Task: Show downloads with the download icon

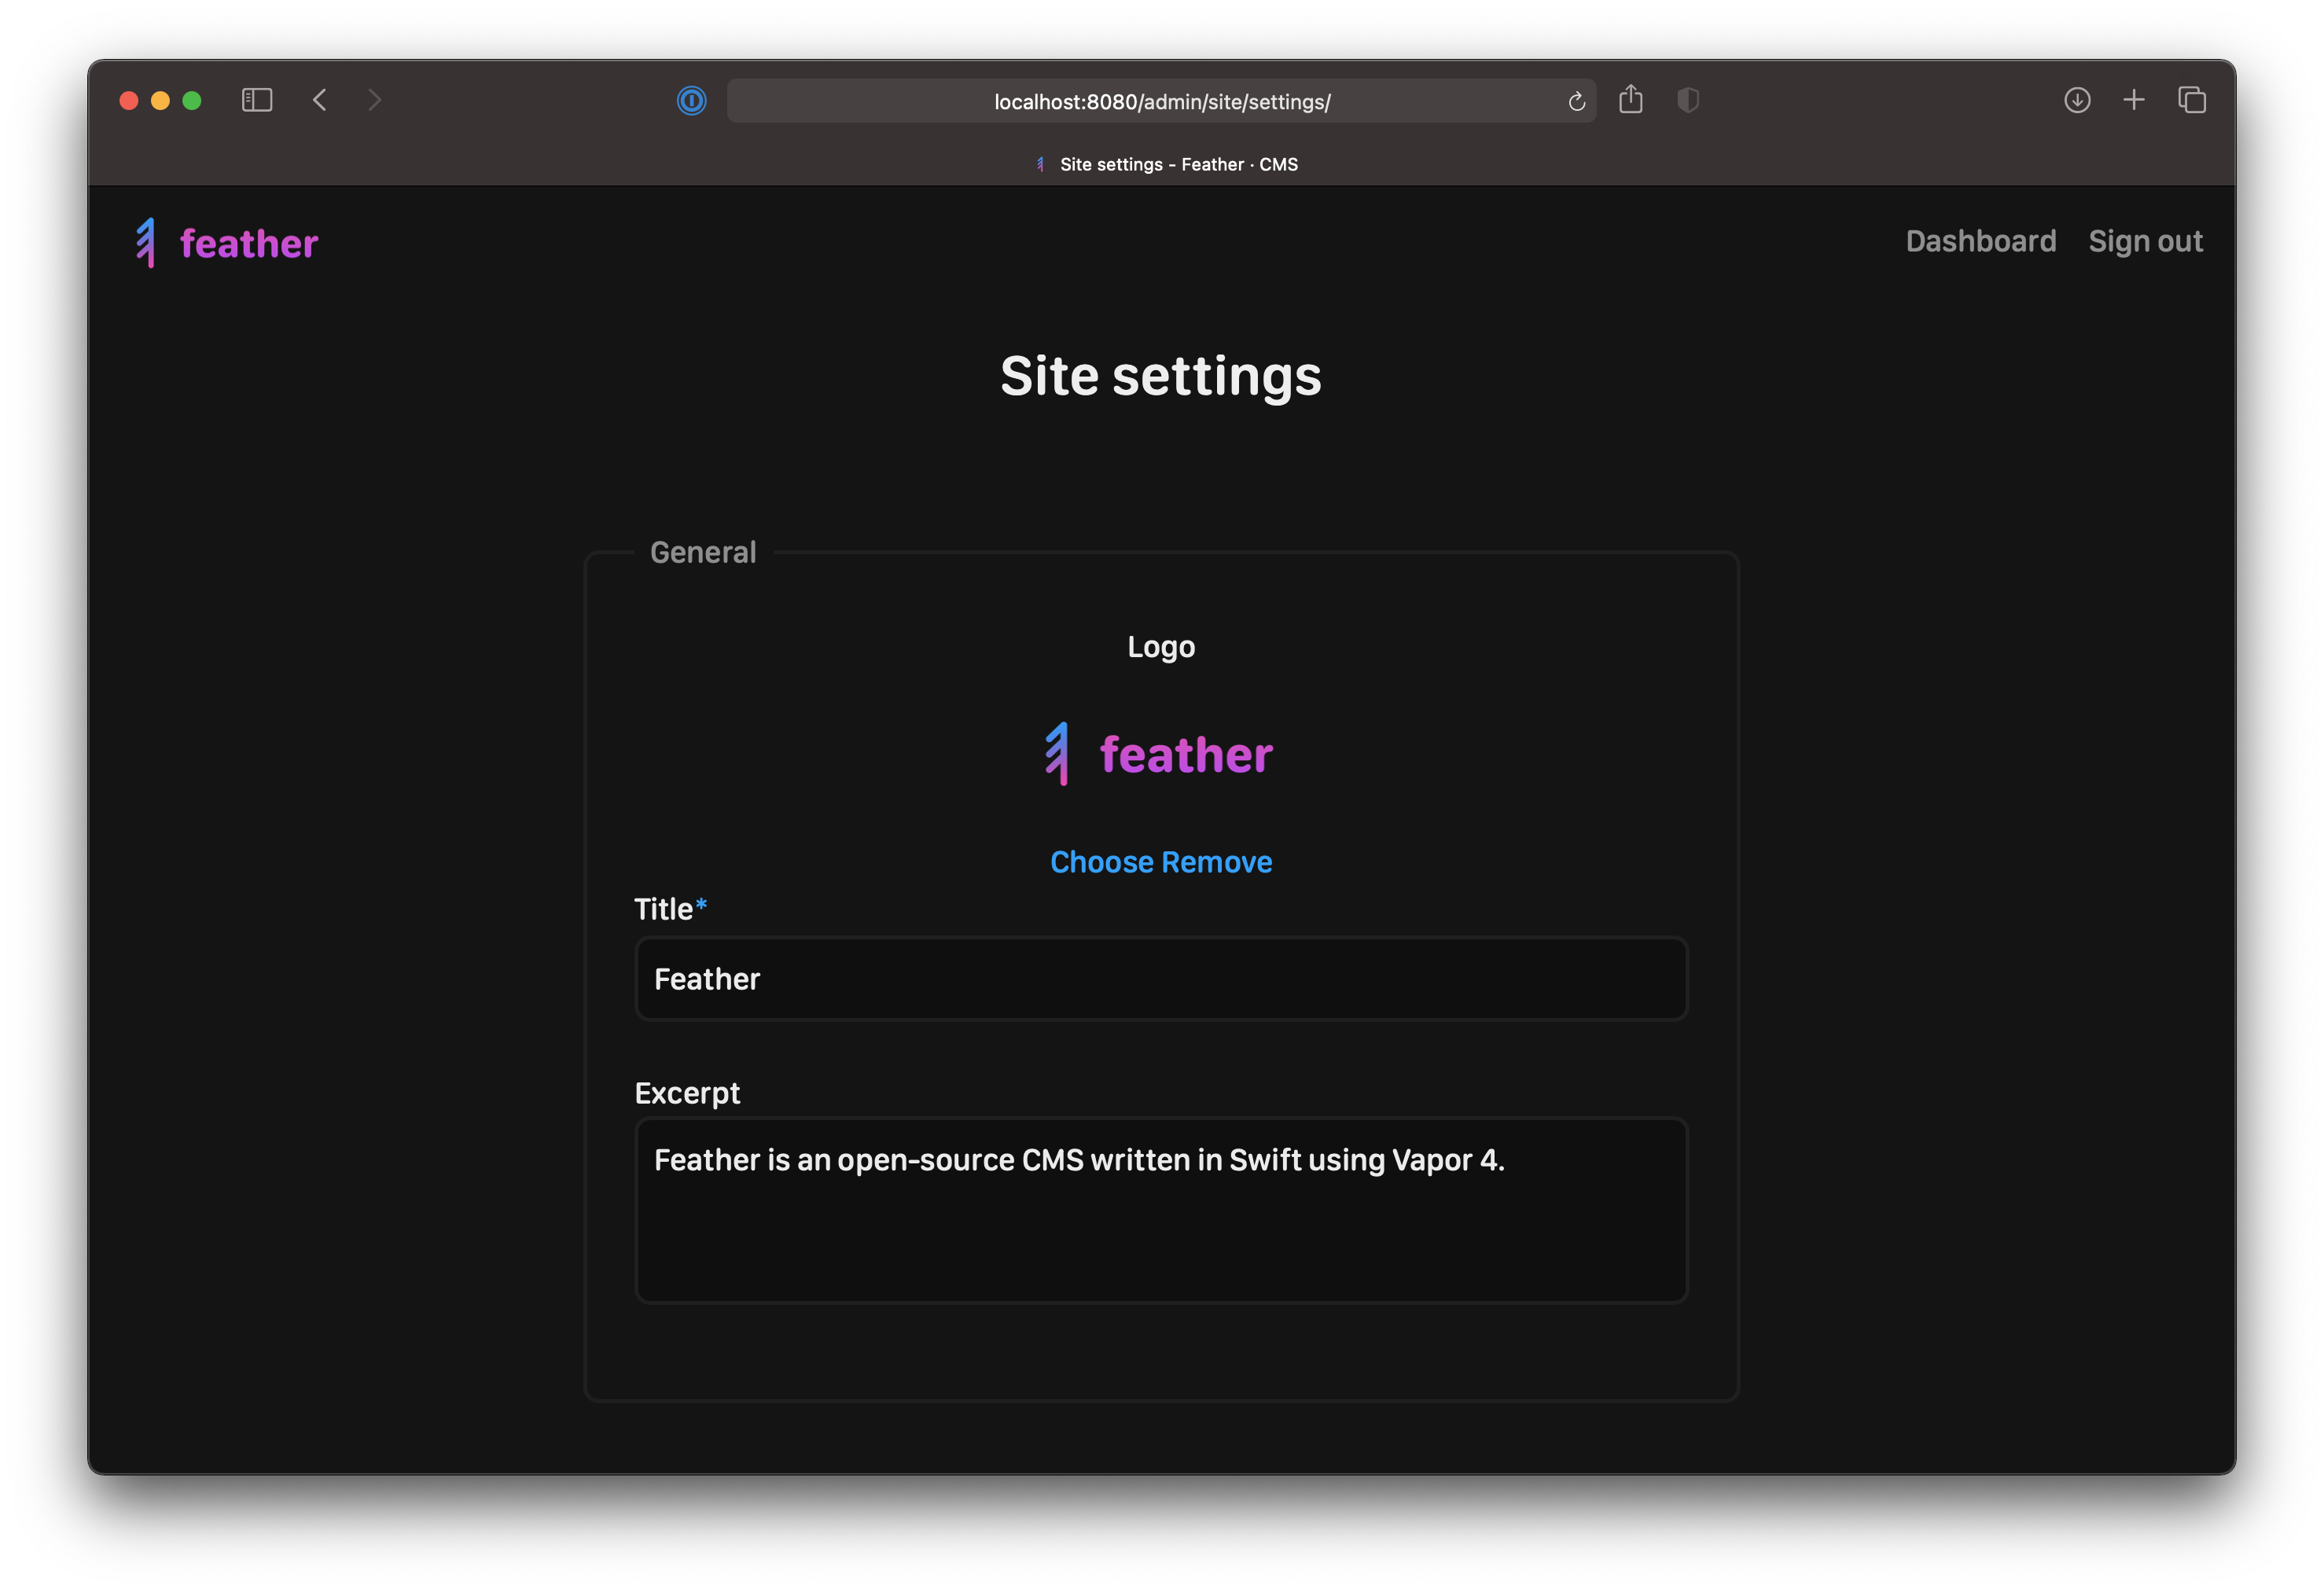Action: 2077,100
